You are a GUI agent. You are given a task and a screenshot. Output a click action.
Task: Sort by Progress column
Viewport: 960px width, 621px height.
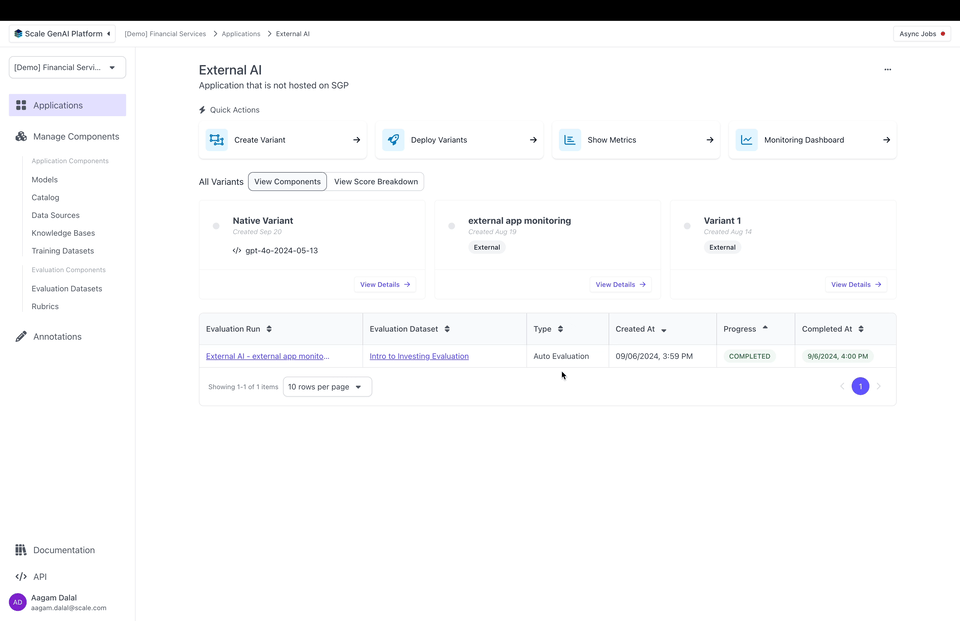point(765,328)
